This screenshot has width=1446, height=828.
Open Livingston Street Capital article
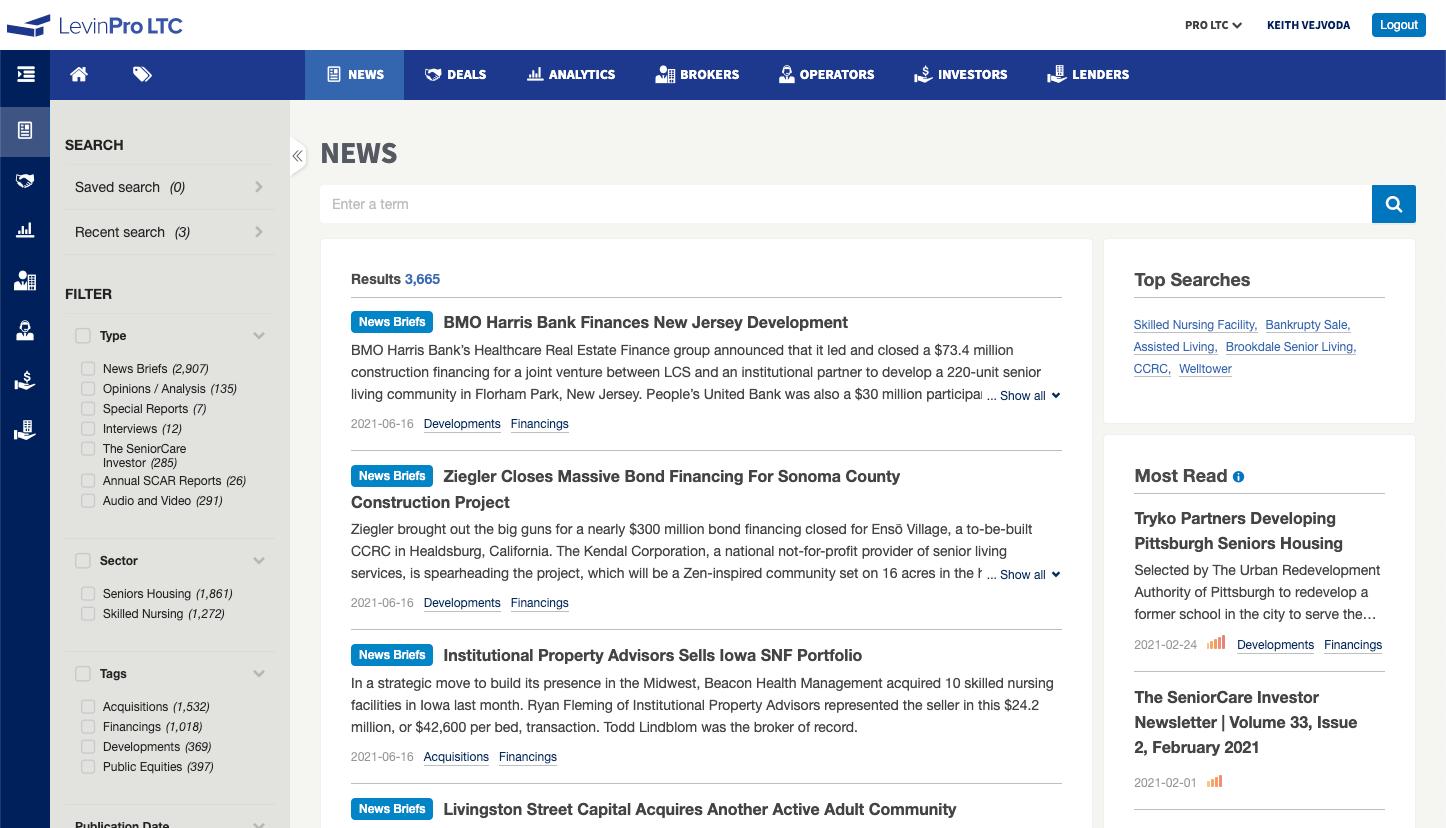[x=699, y=809]
